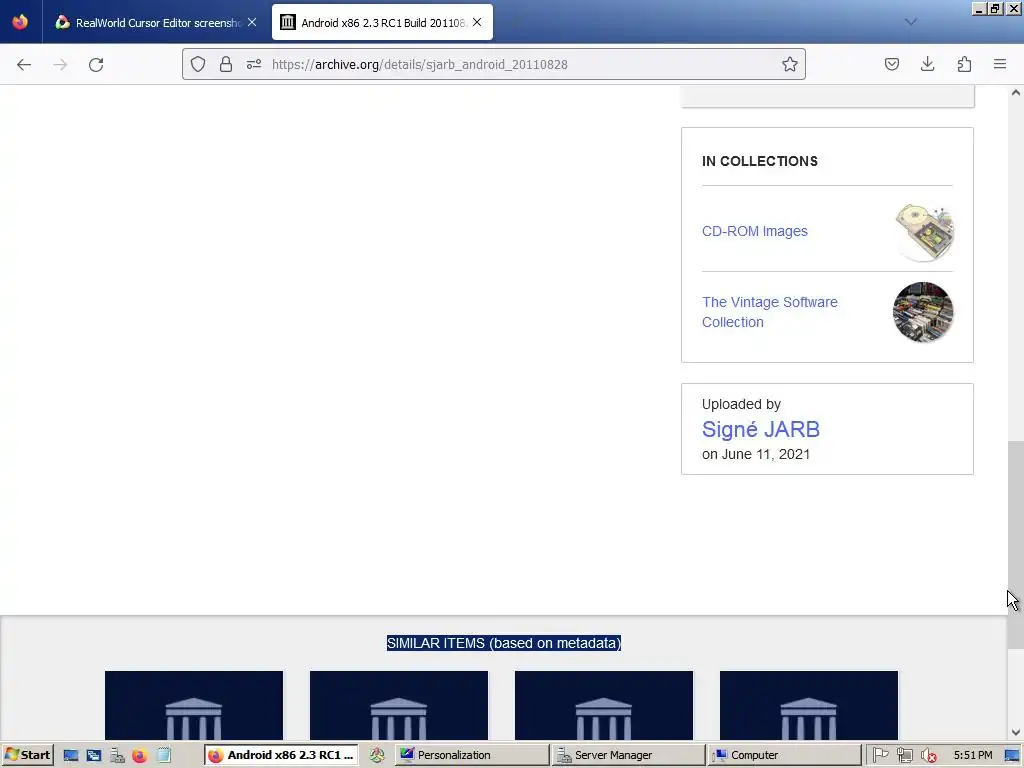This screenshot has height=768, width=1024.
Task: Click the network tray icon
Action: pos(904,756)
